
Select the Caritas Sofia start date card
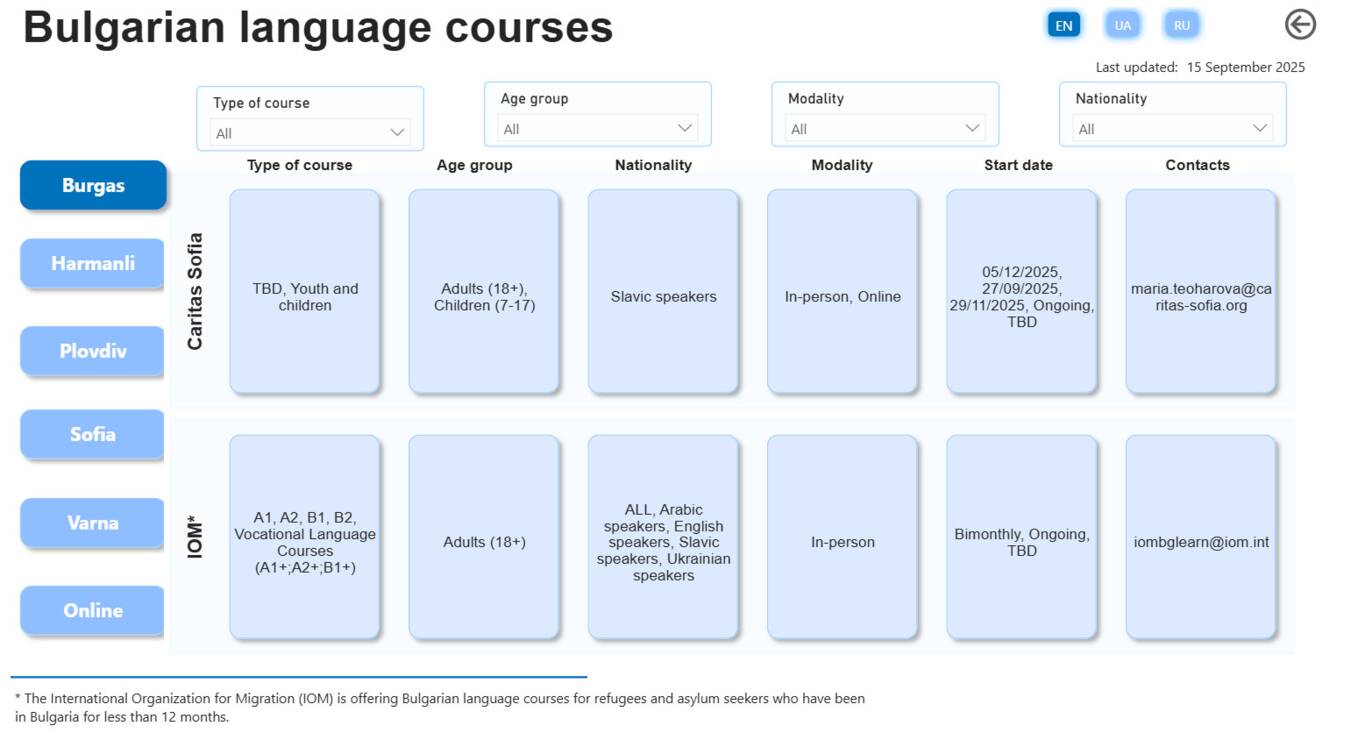(x=1022, y=292)
